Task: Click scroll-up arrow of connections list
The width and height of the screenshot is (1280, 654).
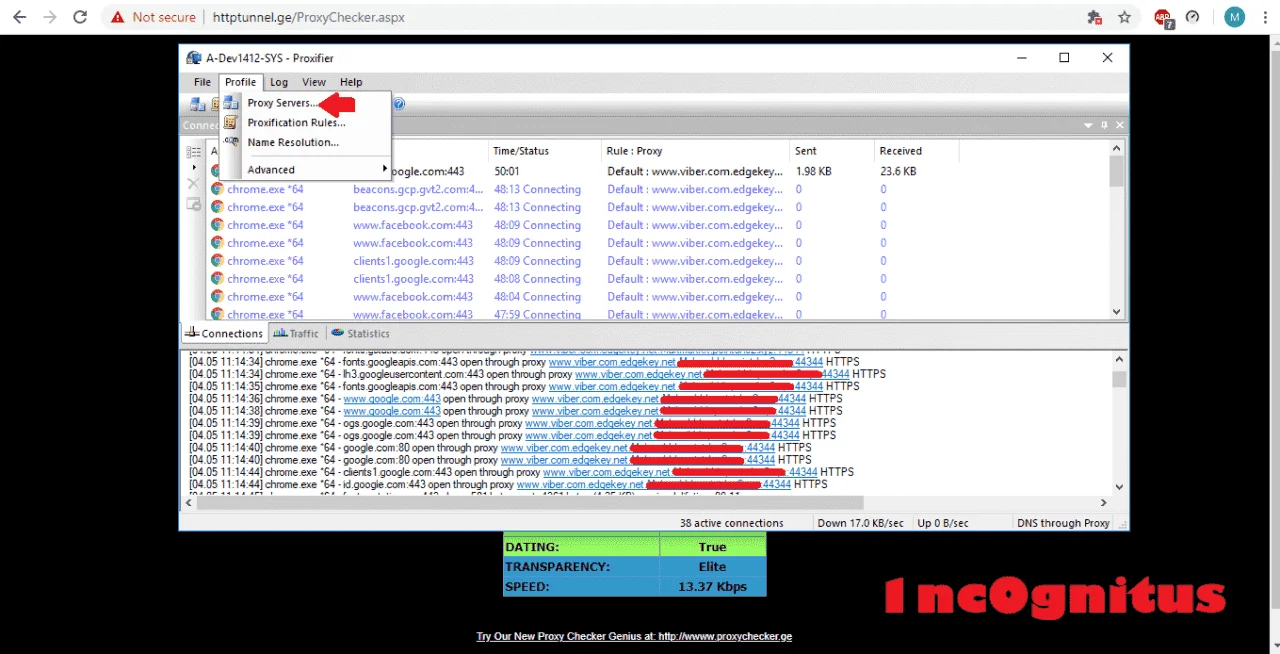Action: pos(1117,148)
